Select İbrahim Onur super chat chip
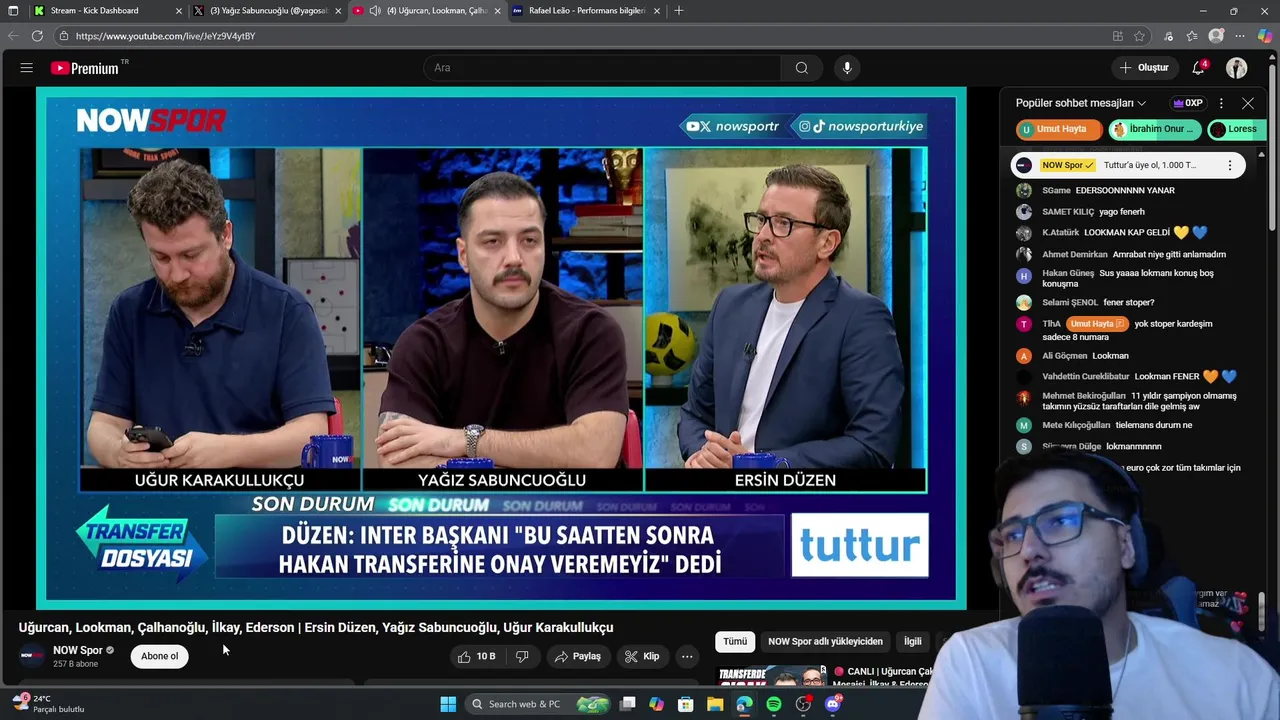 1153,129
